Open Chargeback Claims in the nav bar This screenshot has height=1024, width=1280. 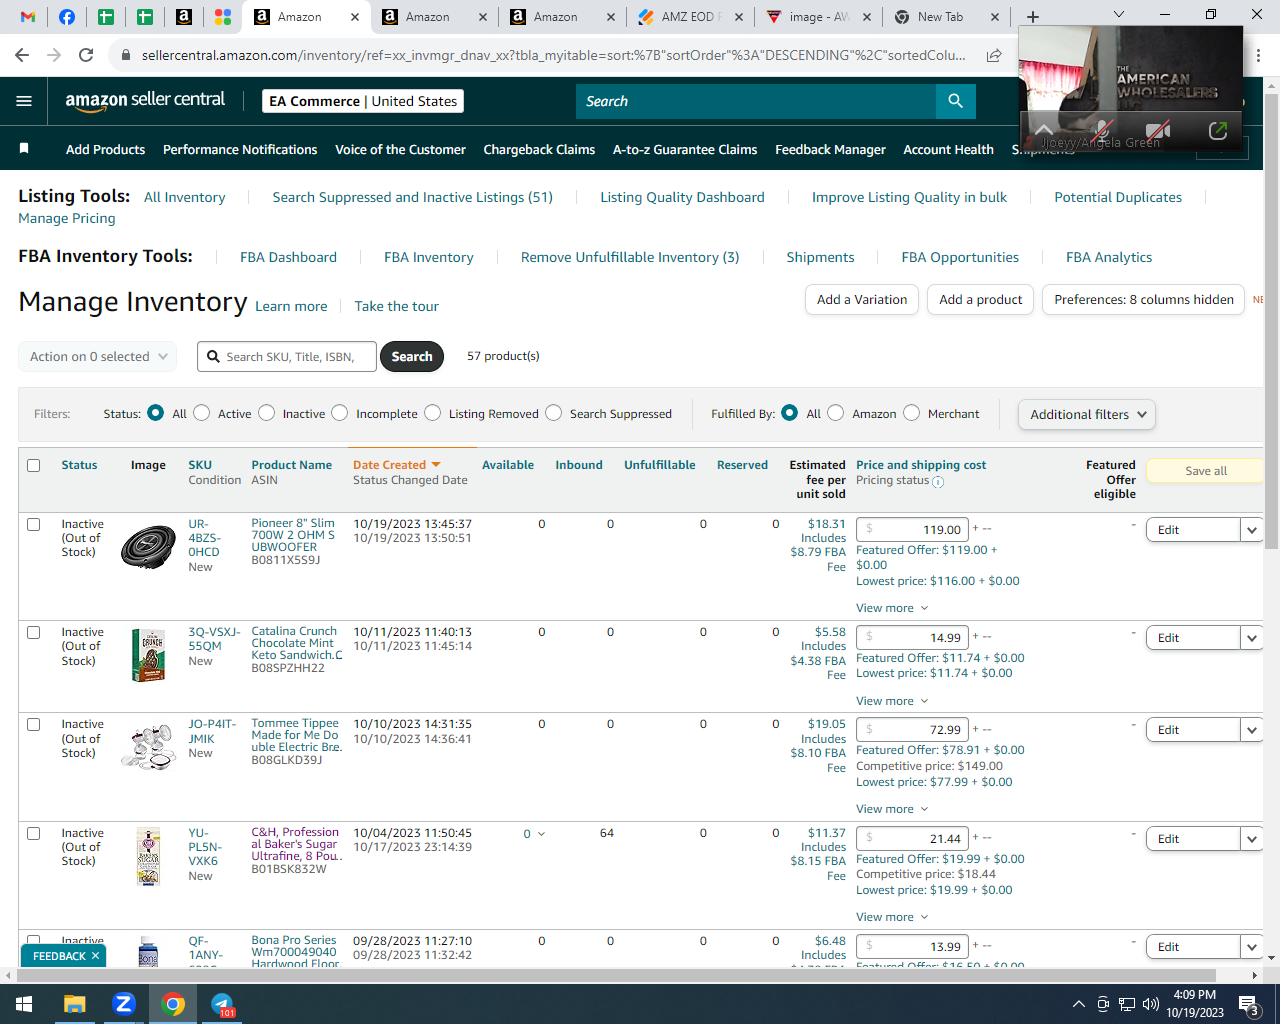point(539,149)
